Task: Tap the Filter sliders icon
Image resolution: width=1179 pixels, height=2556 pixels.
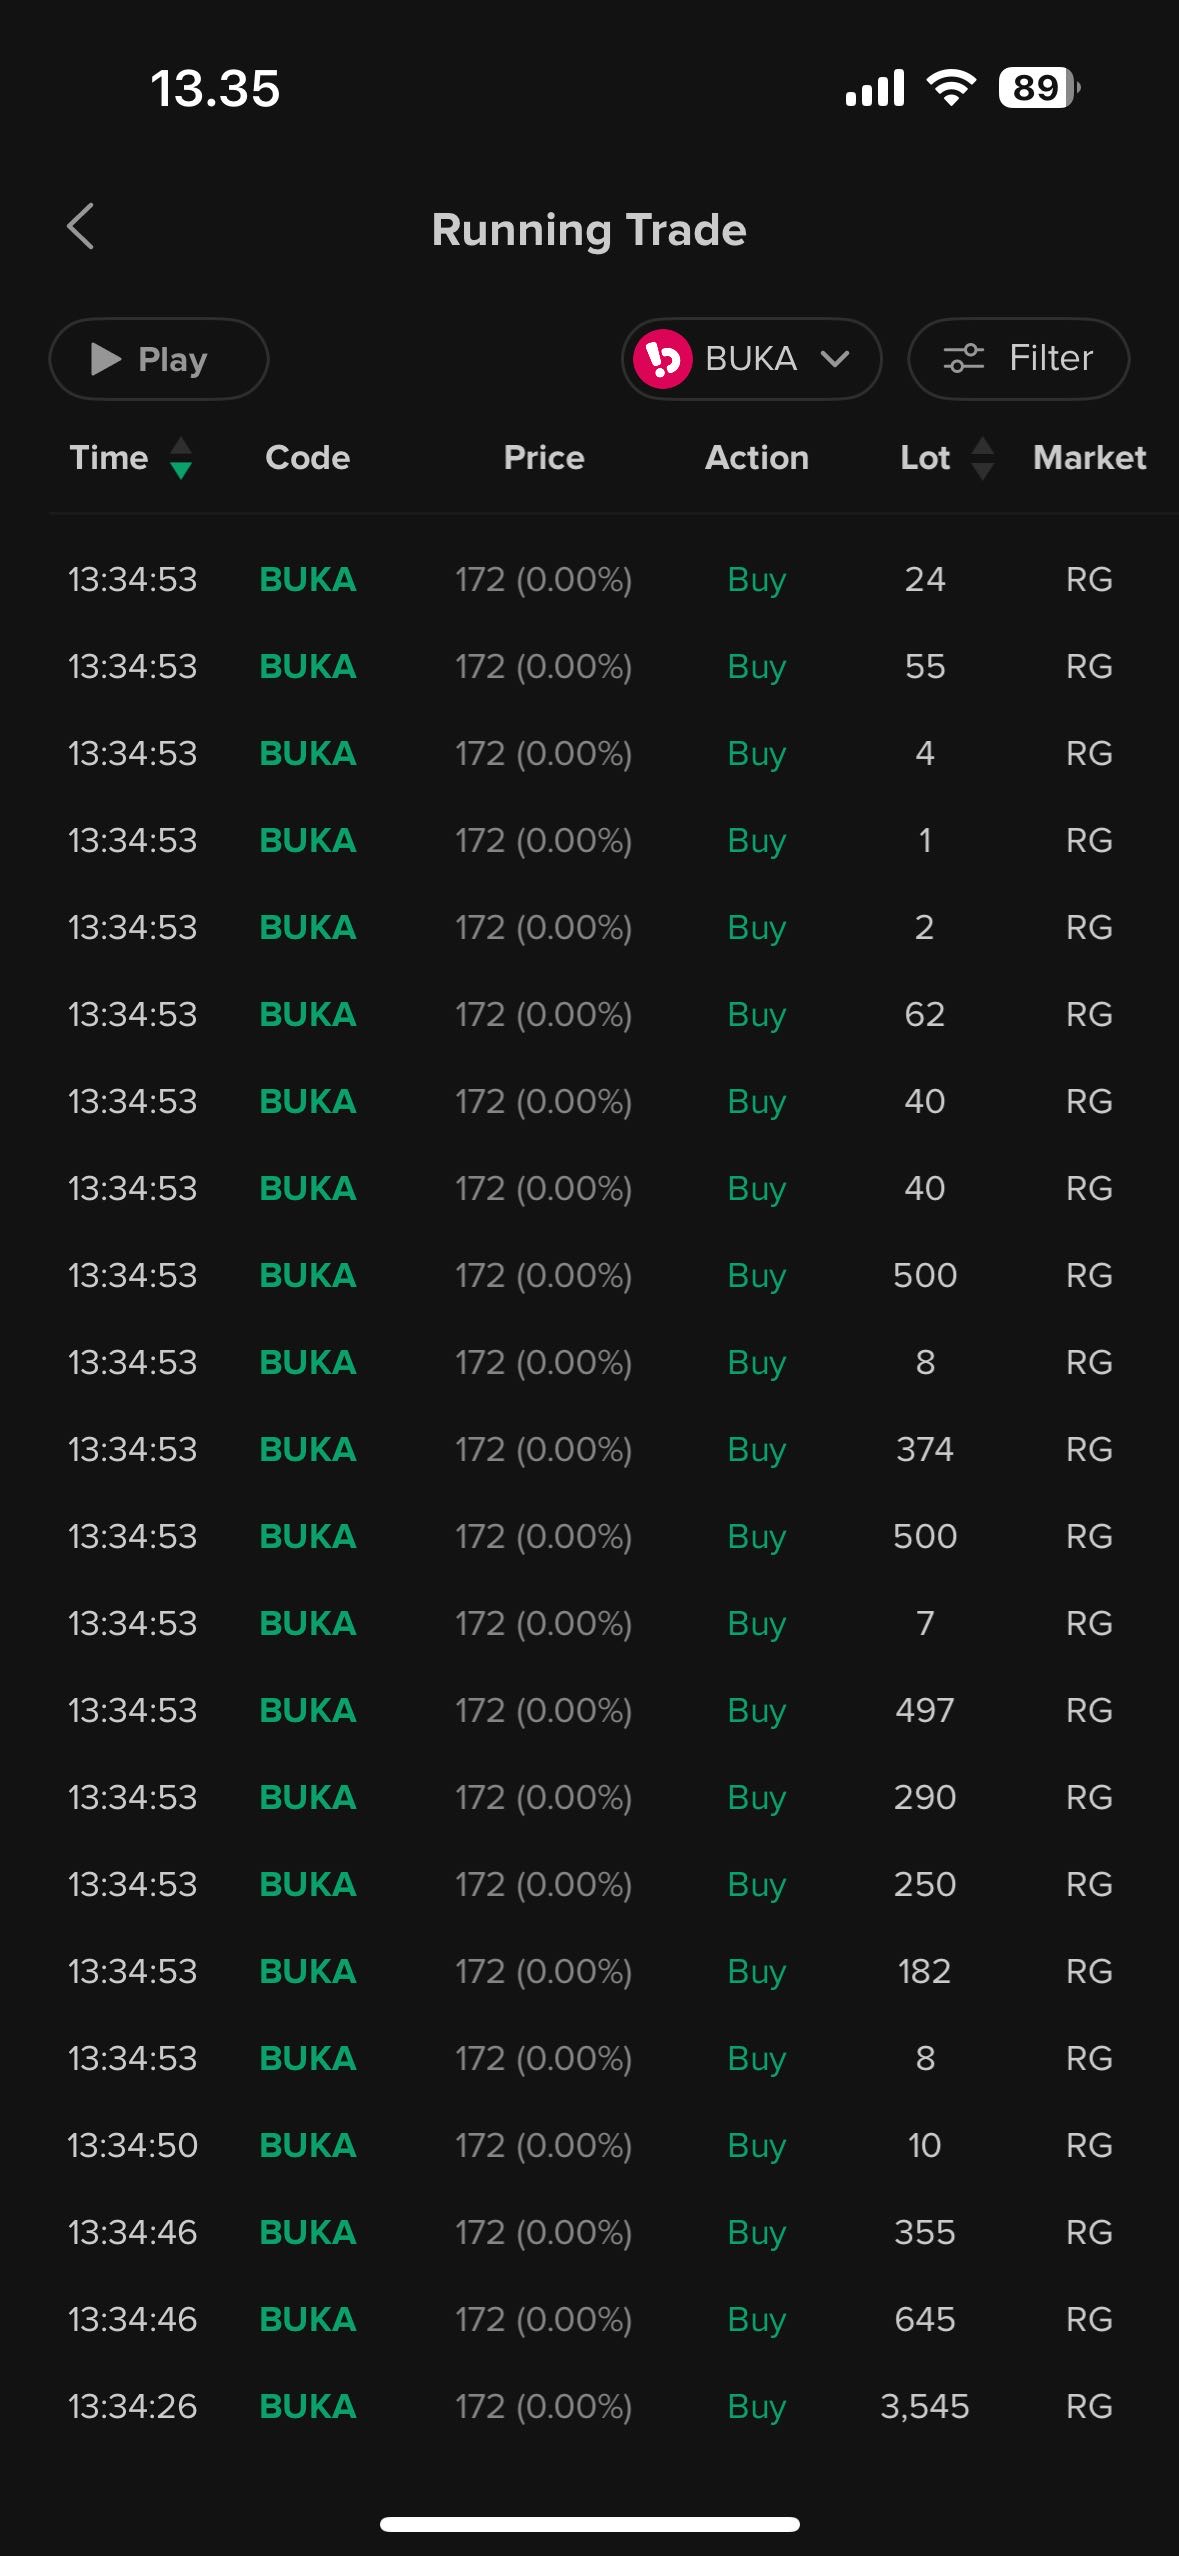Action: pyautogui.click(x=964, y=358)
